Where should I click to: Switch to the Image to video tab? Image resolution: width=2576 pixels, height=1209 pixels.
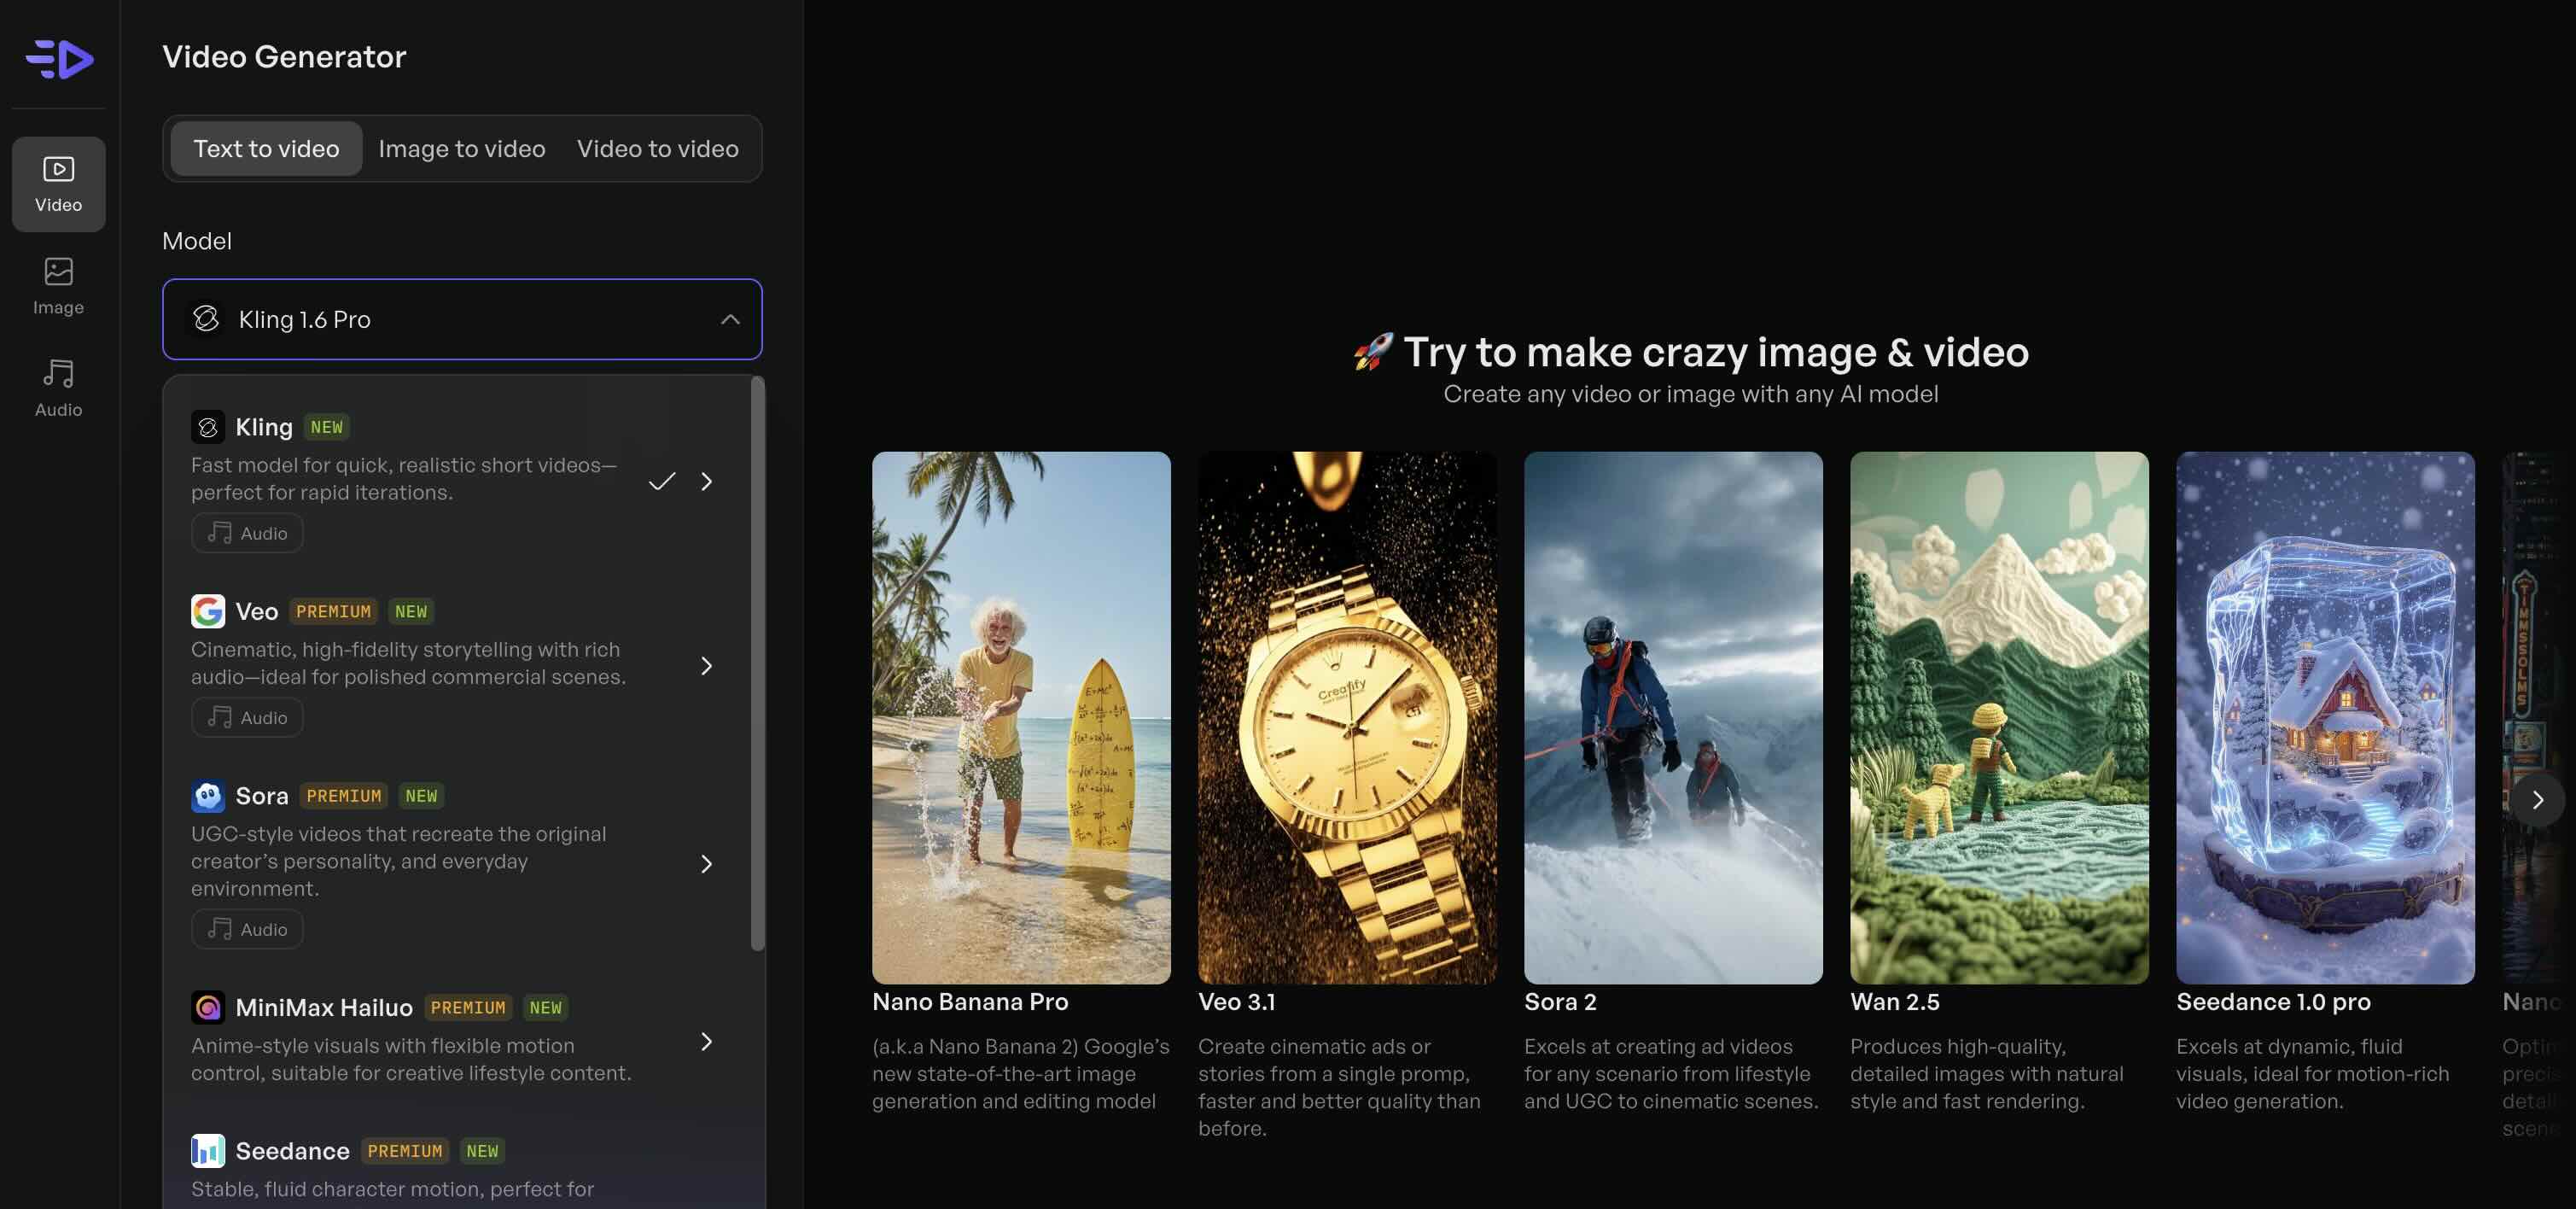pos(461,148)
